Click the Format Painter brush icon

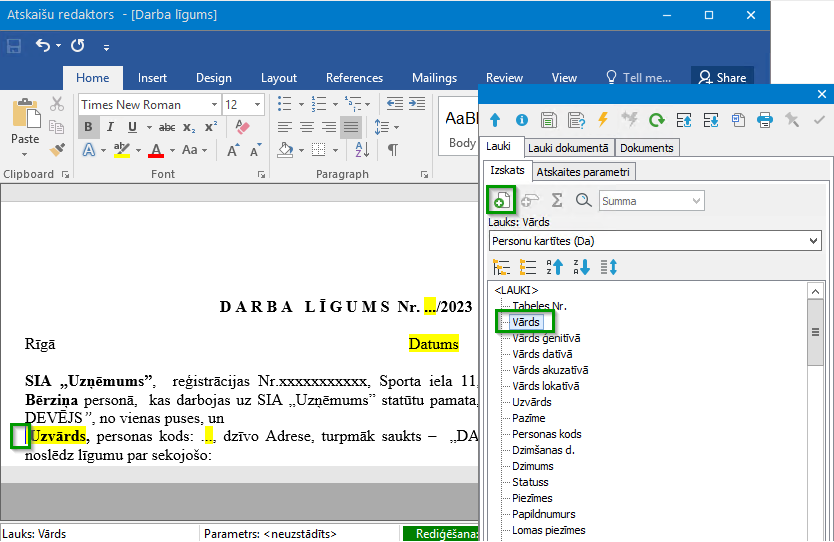tap(57, 149)
